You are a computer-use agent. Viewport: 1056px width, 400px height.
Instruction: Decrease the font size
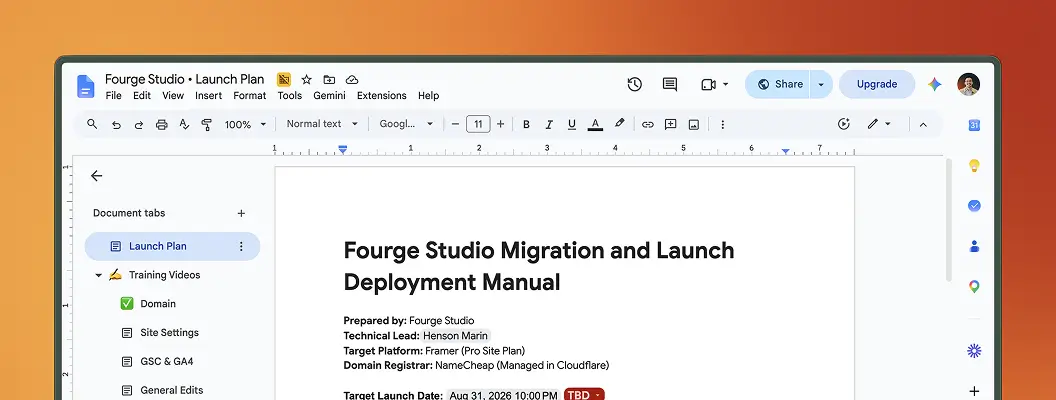(455, 125)
